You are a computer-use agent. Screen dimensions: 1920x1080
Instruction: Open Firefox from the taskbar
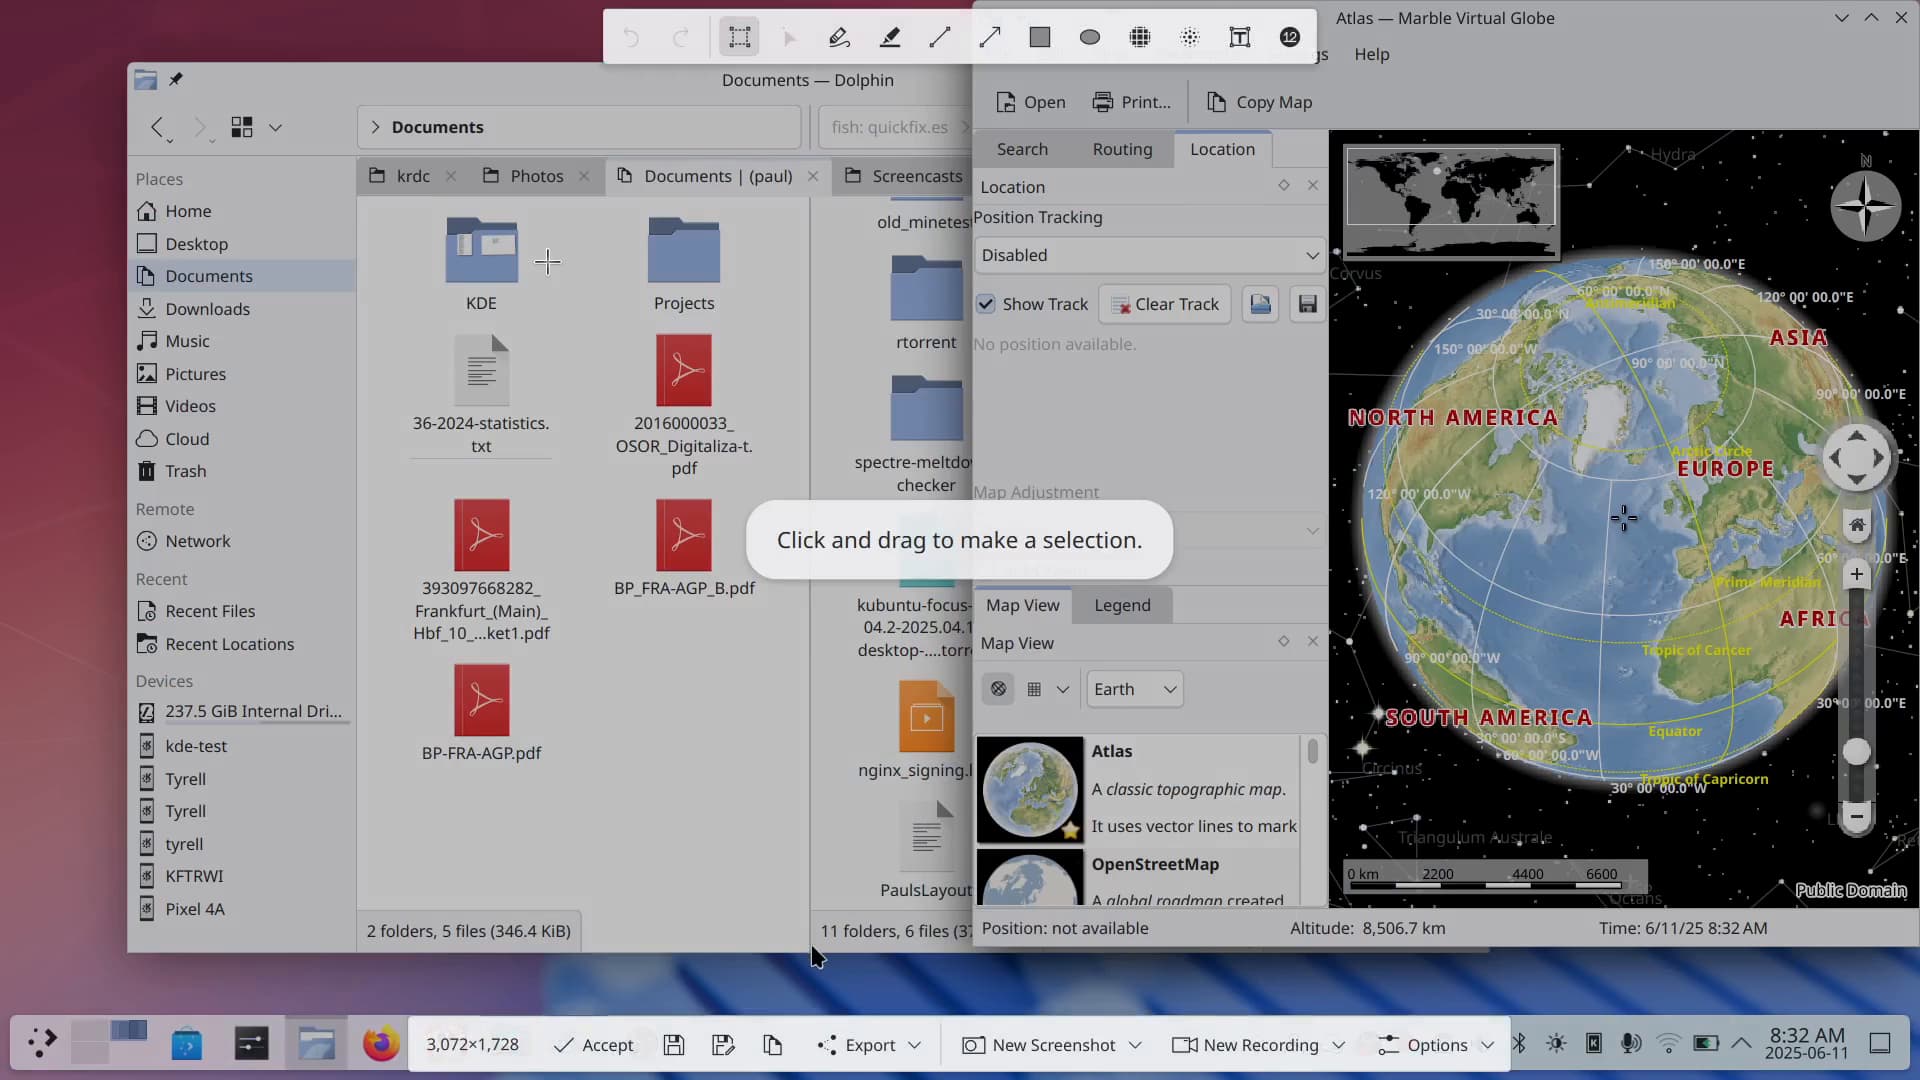point(380,1045)
